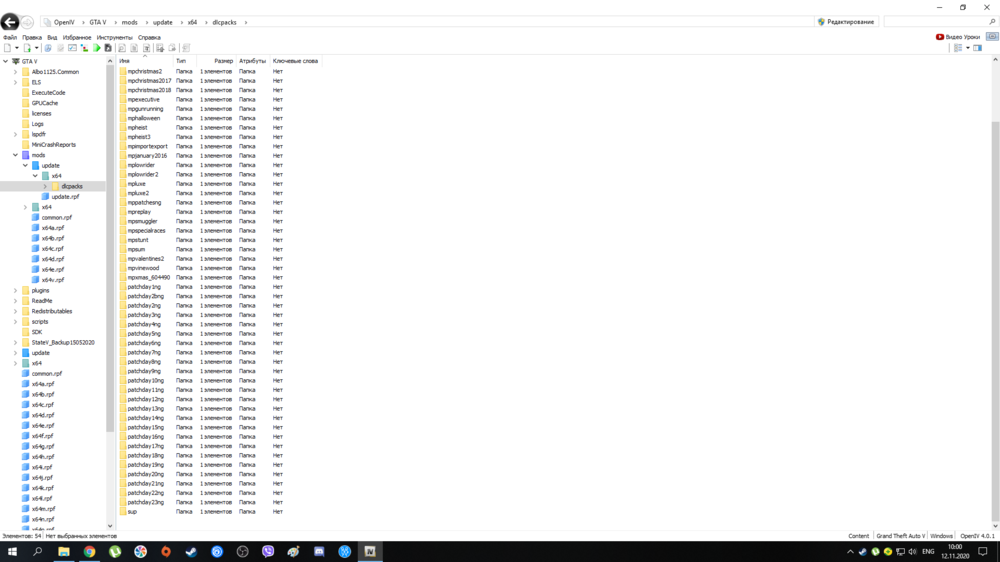Toggle the preview pane icon at top right
The height and width of the screenshot is (562, 1000).
pyautogui.click(x=978, y=48)
